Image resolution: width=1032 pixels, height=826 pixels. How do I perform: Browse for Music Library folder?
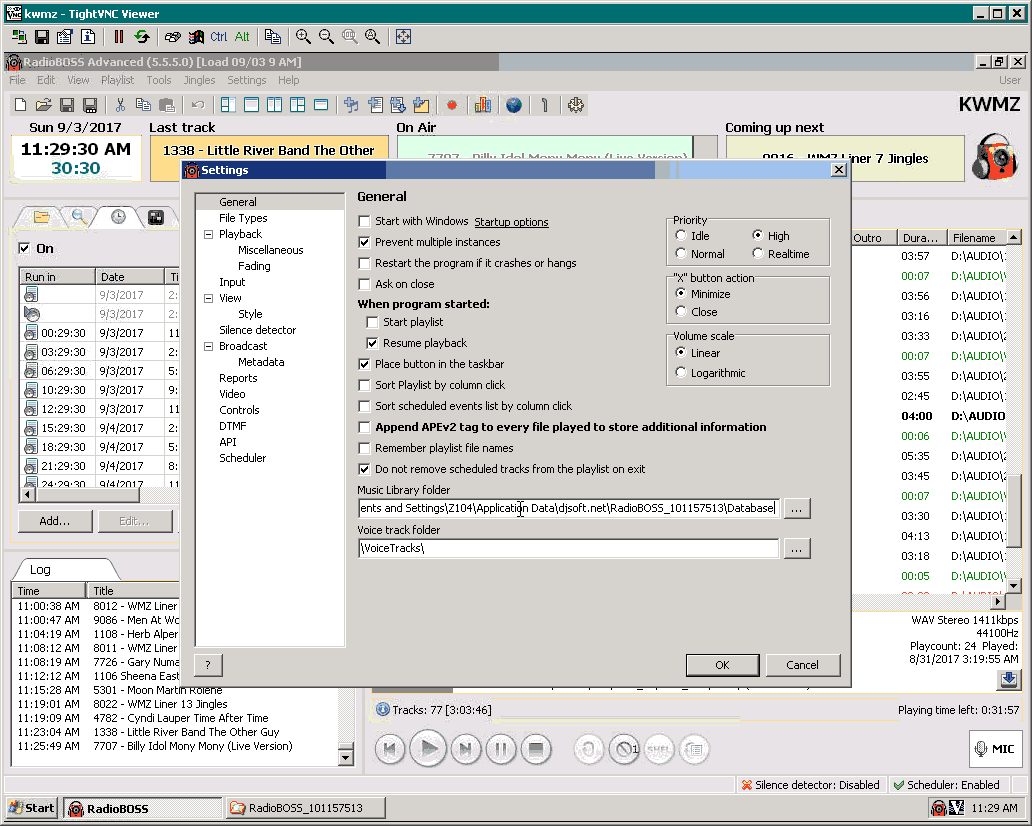796,508
